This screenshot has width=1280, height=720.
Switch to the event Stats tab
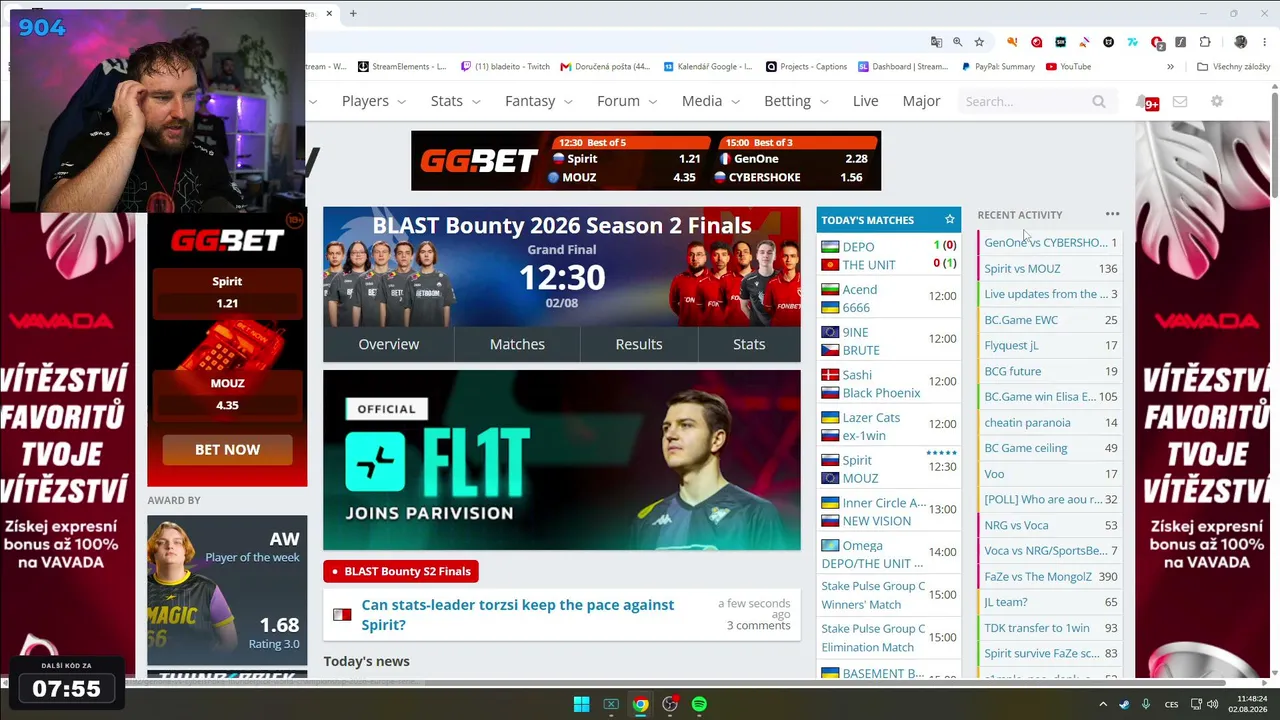tap(749, 344)
